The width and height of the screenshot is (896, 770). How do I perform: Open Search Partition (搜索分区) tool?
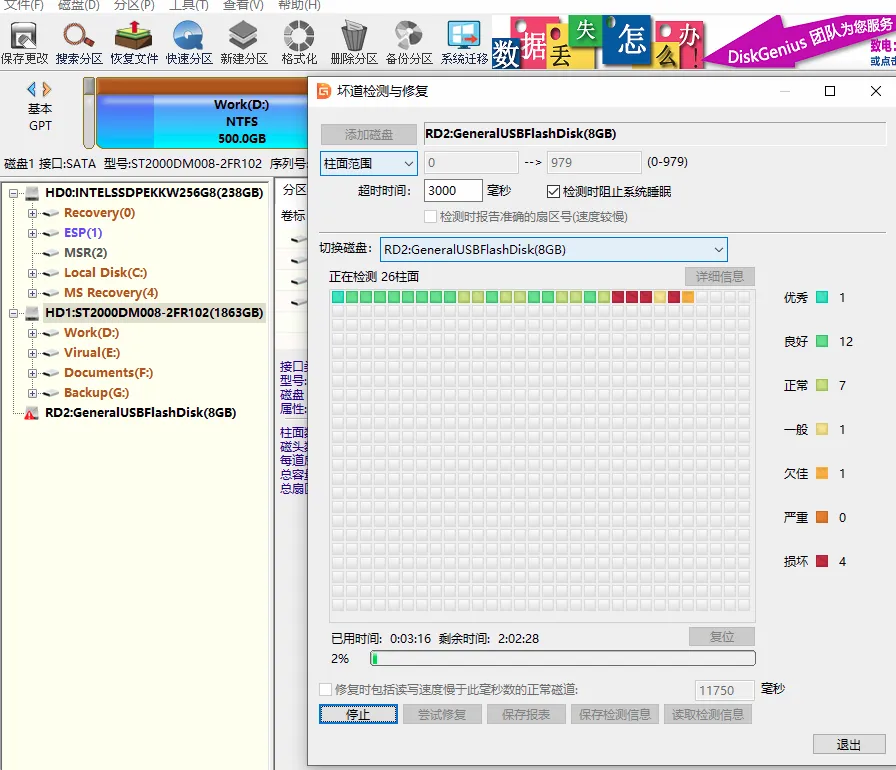click(x=79, y=43)
